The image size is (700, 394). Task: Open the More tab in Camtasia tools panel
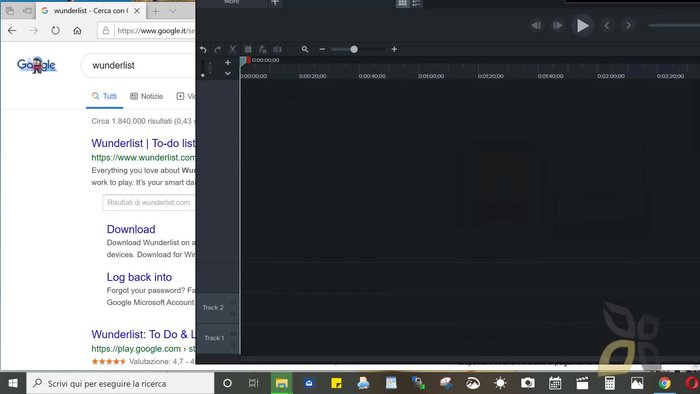coord(232,2)
